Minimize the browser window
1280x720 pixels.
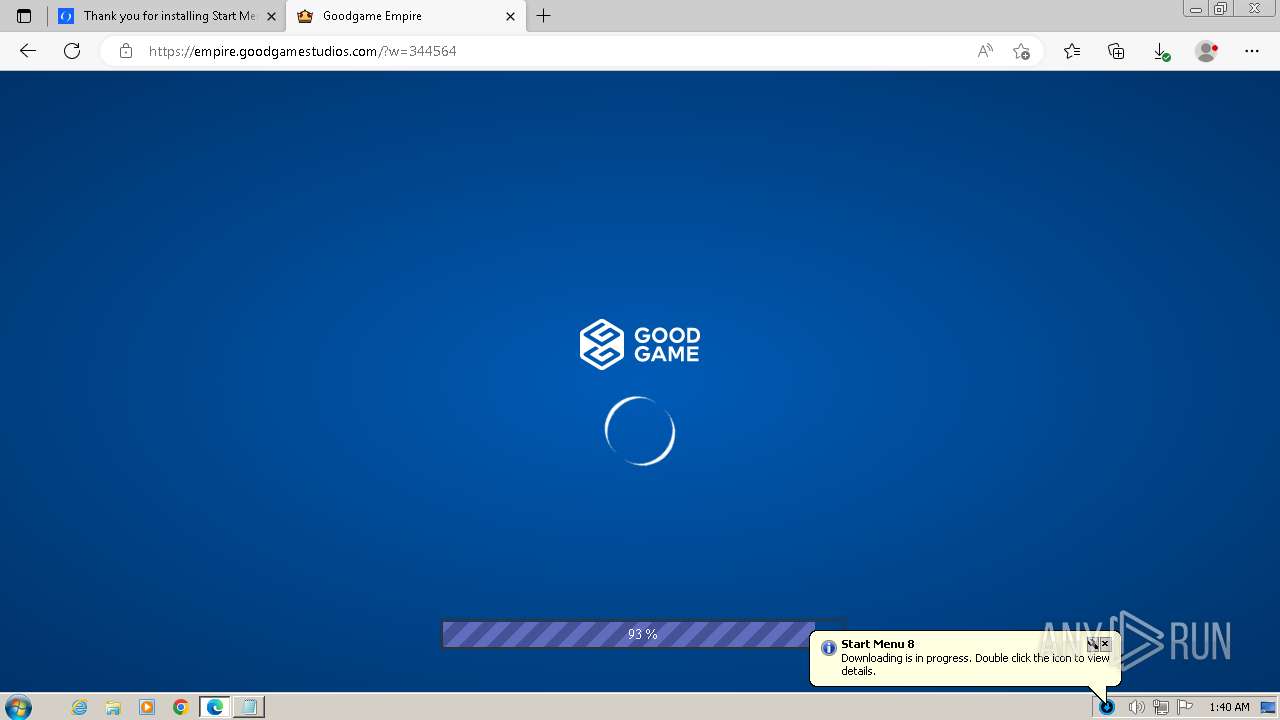pyautogui.click(x=1196, y=9)
